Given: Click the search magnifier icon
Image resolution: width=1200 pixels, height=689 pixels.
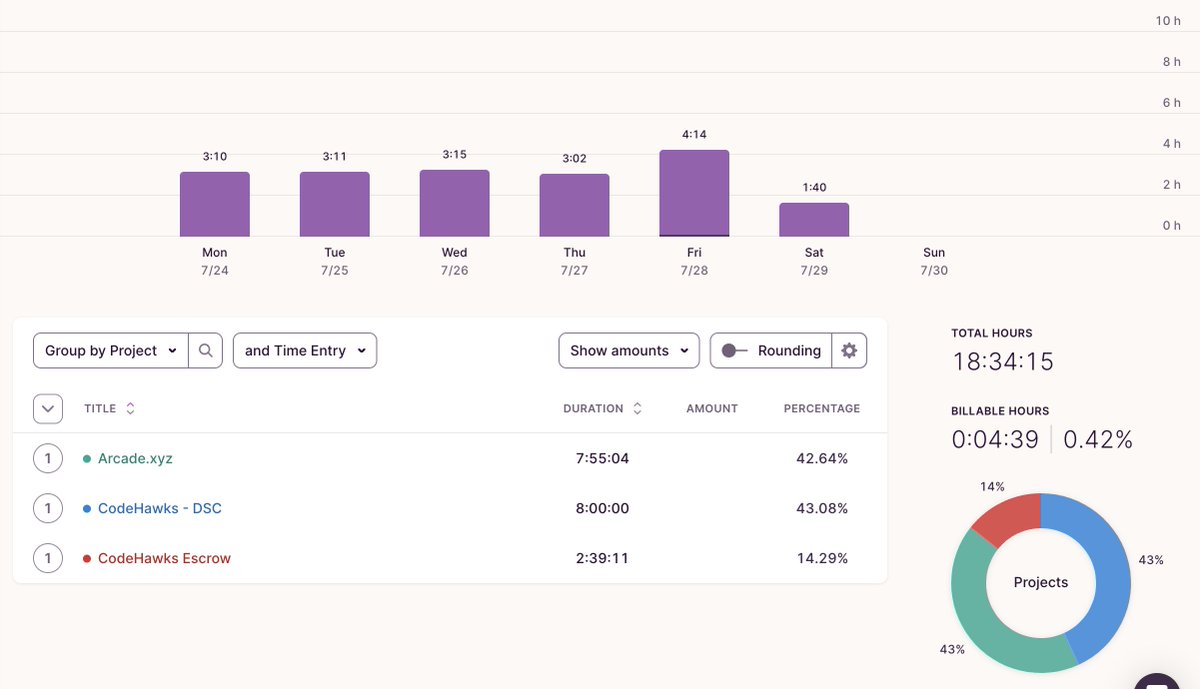Looking at the screenshot, I should [205, 351].
